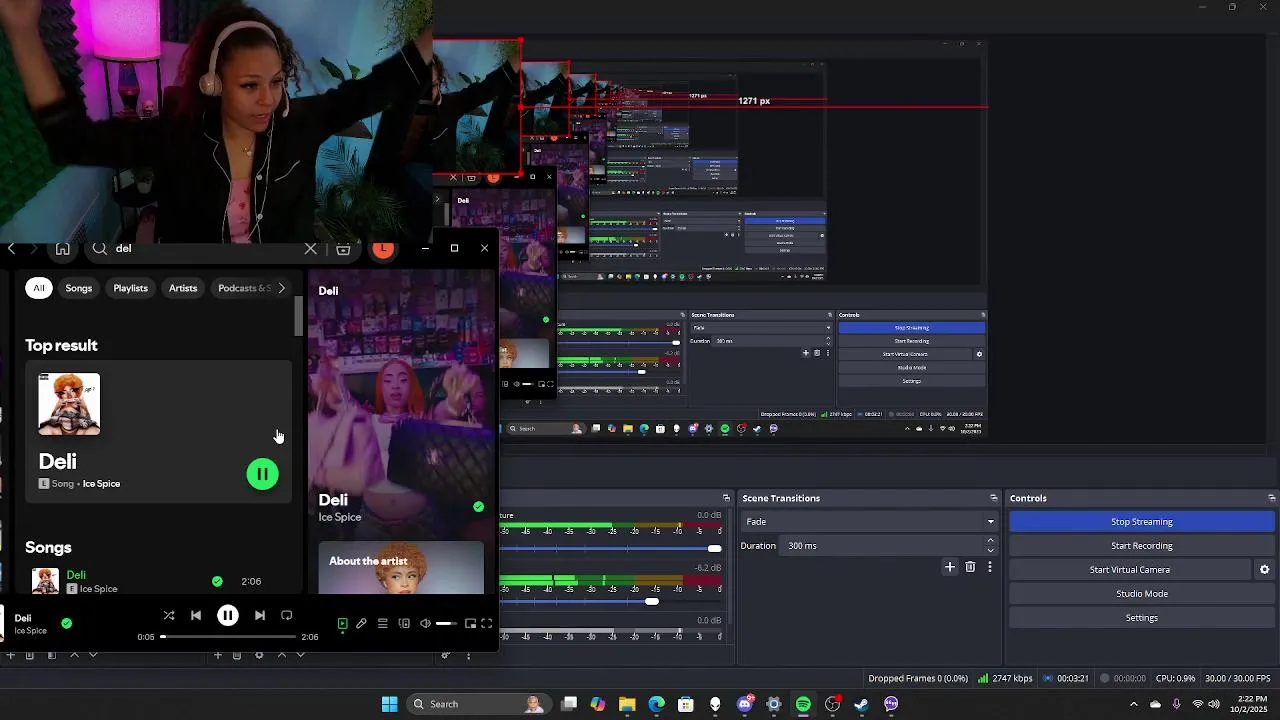
Task: Select the All filter chip
Action: (38, 288)
